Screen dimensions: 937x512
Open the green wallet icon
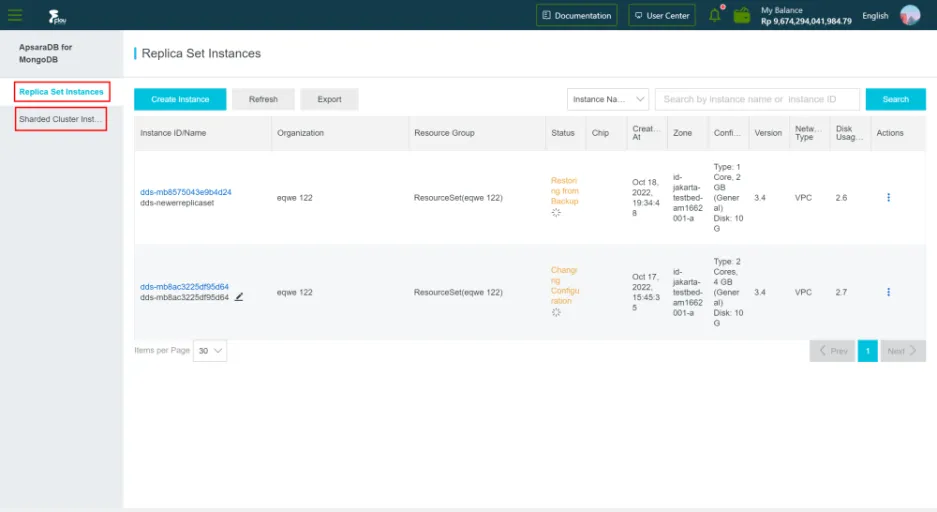click(x=742, y=15)
